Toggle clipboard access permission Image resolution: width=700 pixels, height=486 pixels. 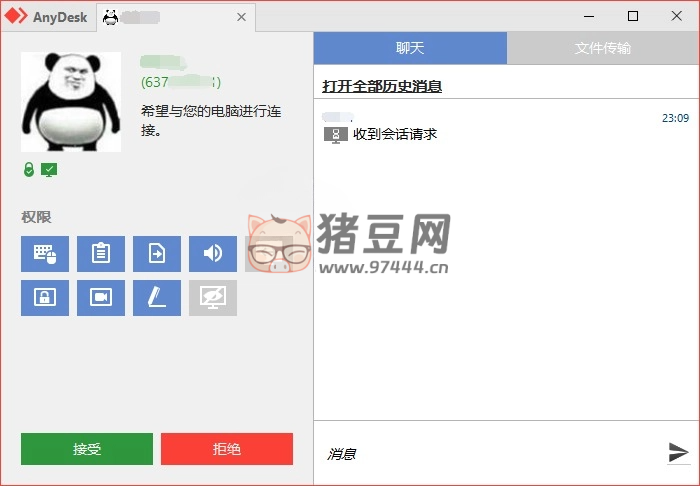(x=101, y=254)
